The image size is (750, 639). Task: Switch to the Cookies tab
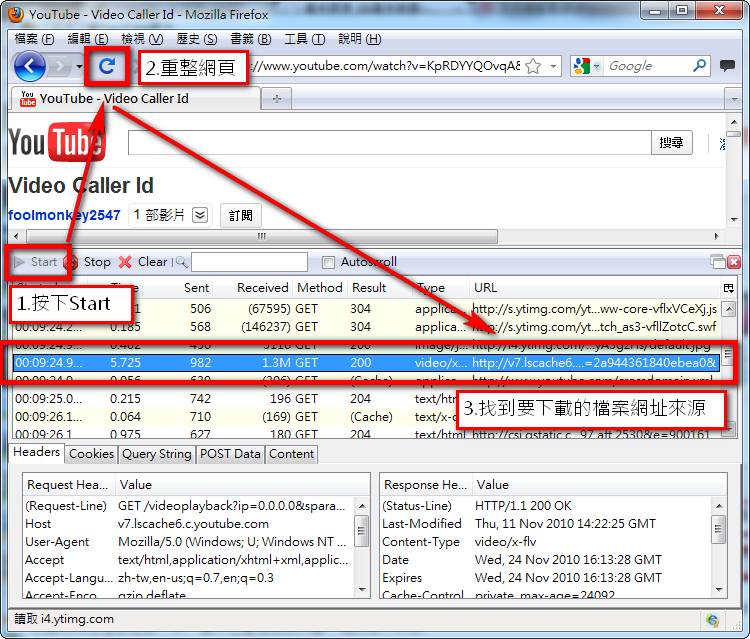point(91,454)
